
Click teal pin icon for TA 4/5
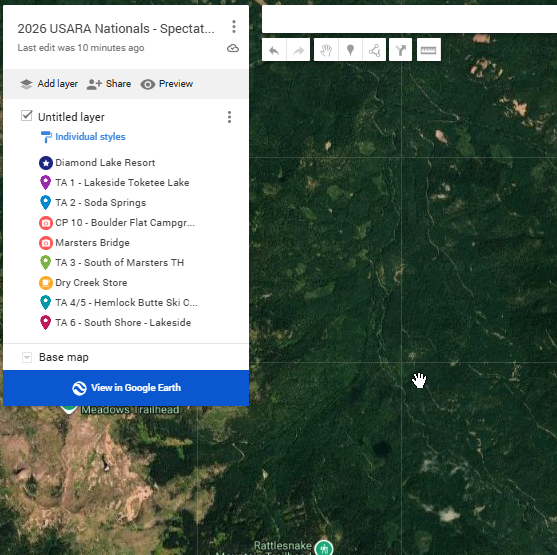click(45, 303)
